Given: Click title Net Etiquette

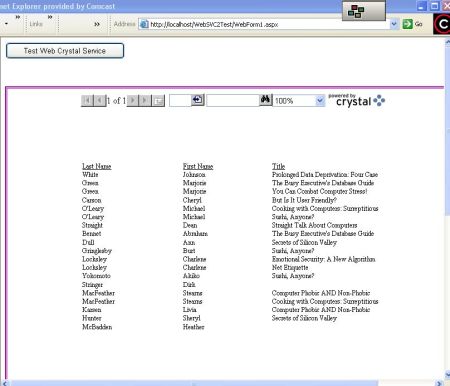Looking at the screenshot, I should (x=290, y=268).
